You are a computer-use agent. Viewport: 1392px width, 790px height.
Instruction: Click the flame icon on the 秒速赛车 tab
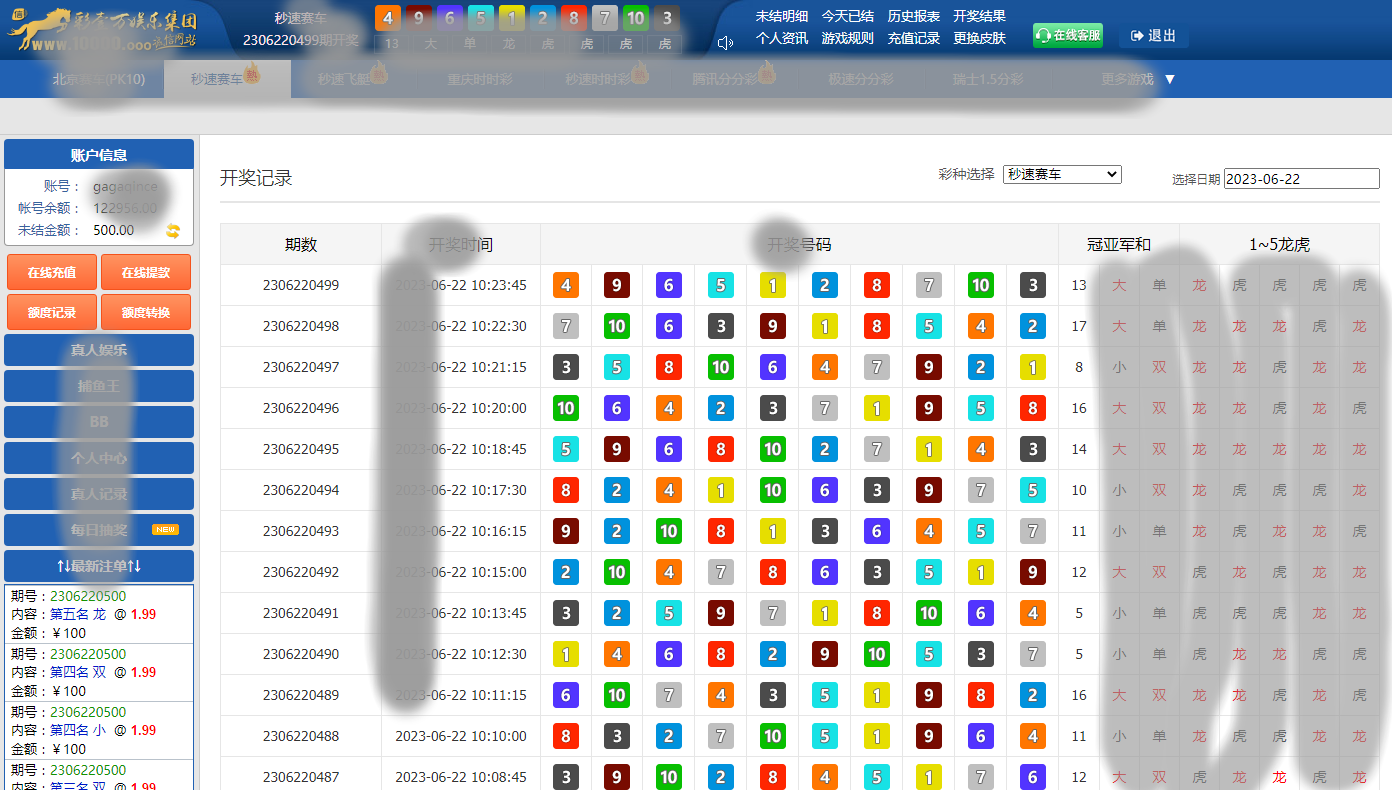coord(252,73)
